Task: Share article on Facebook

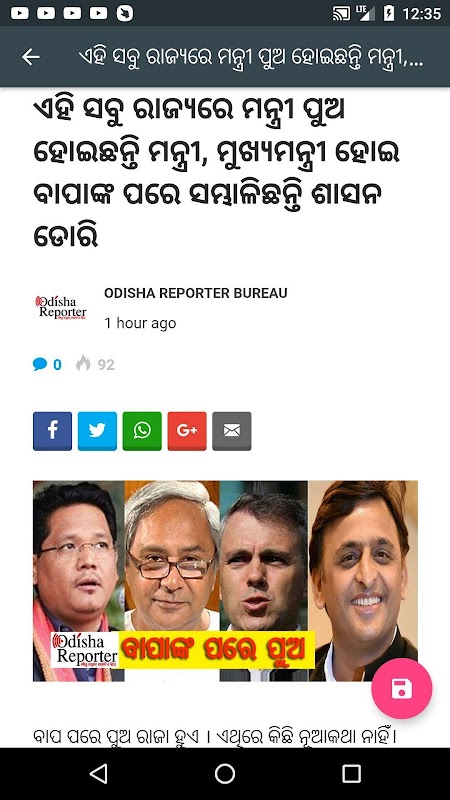Action: (x=53, y=431)
